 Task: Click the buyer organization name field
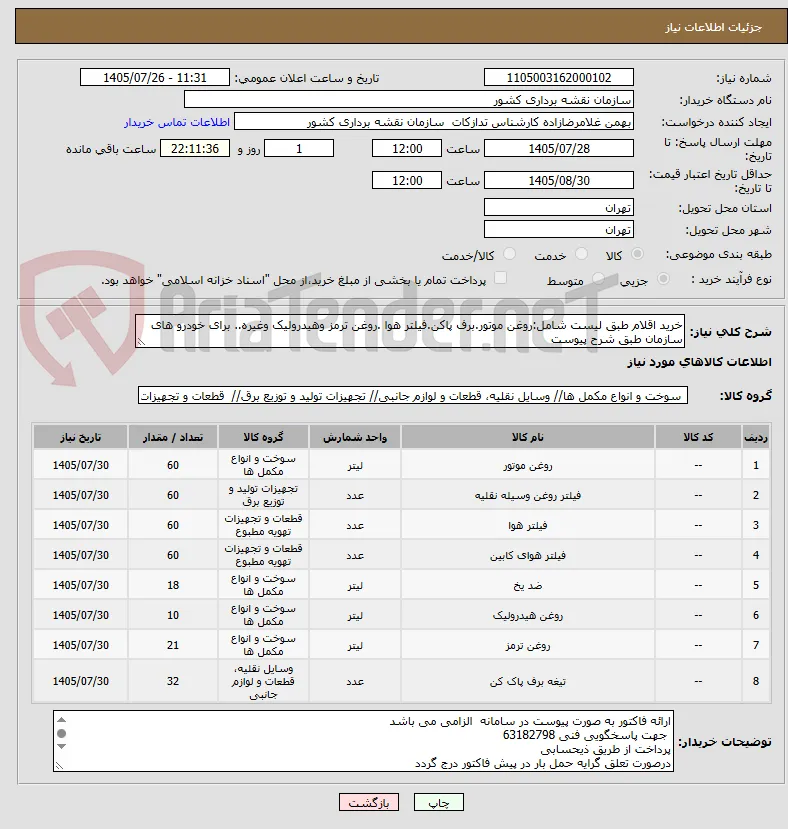point(408,100)
